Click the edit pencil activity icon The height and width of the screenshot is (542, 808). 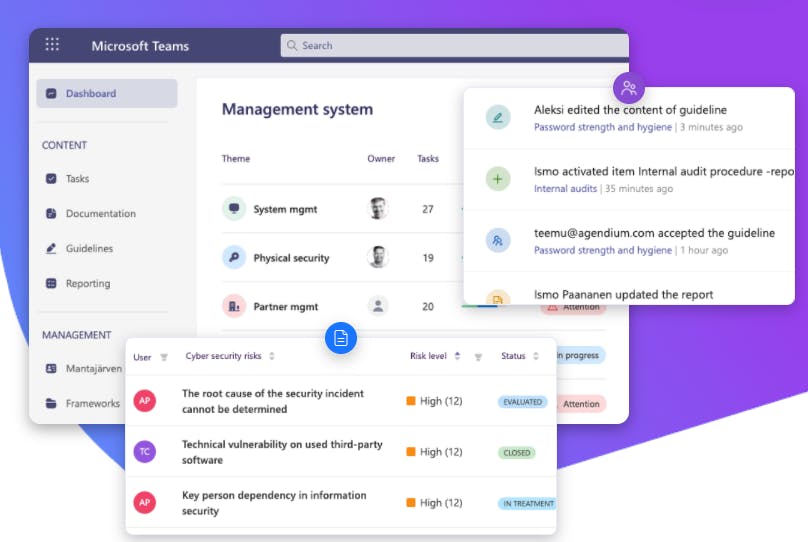point(498,117)
